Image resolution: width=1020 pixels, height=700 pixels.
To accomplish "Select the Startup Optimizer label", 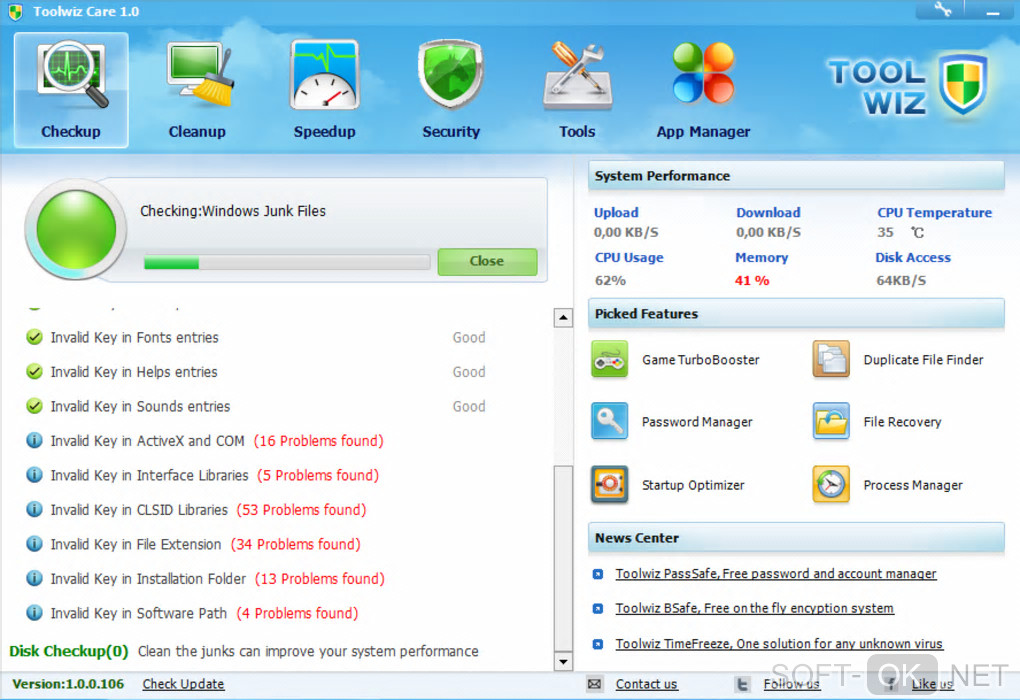I will point(693,485).
